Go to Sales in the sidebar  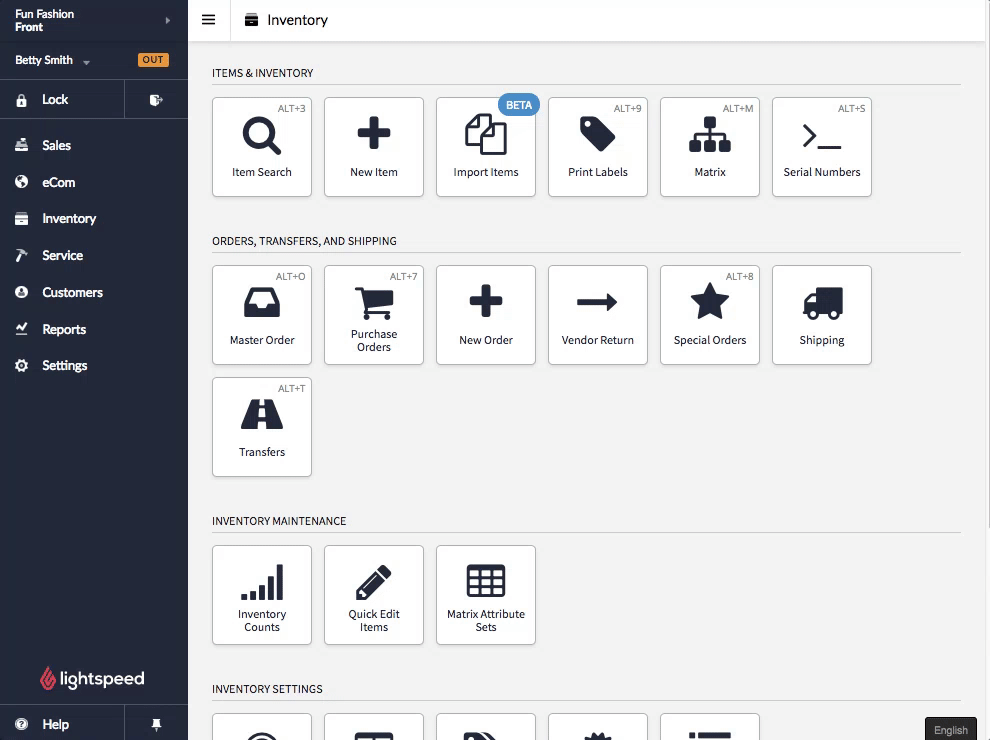click(x=93, y=145)
